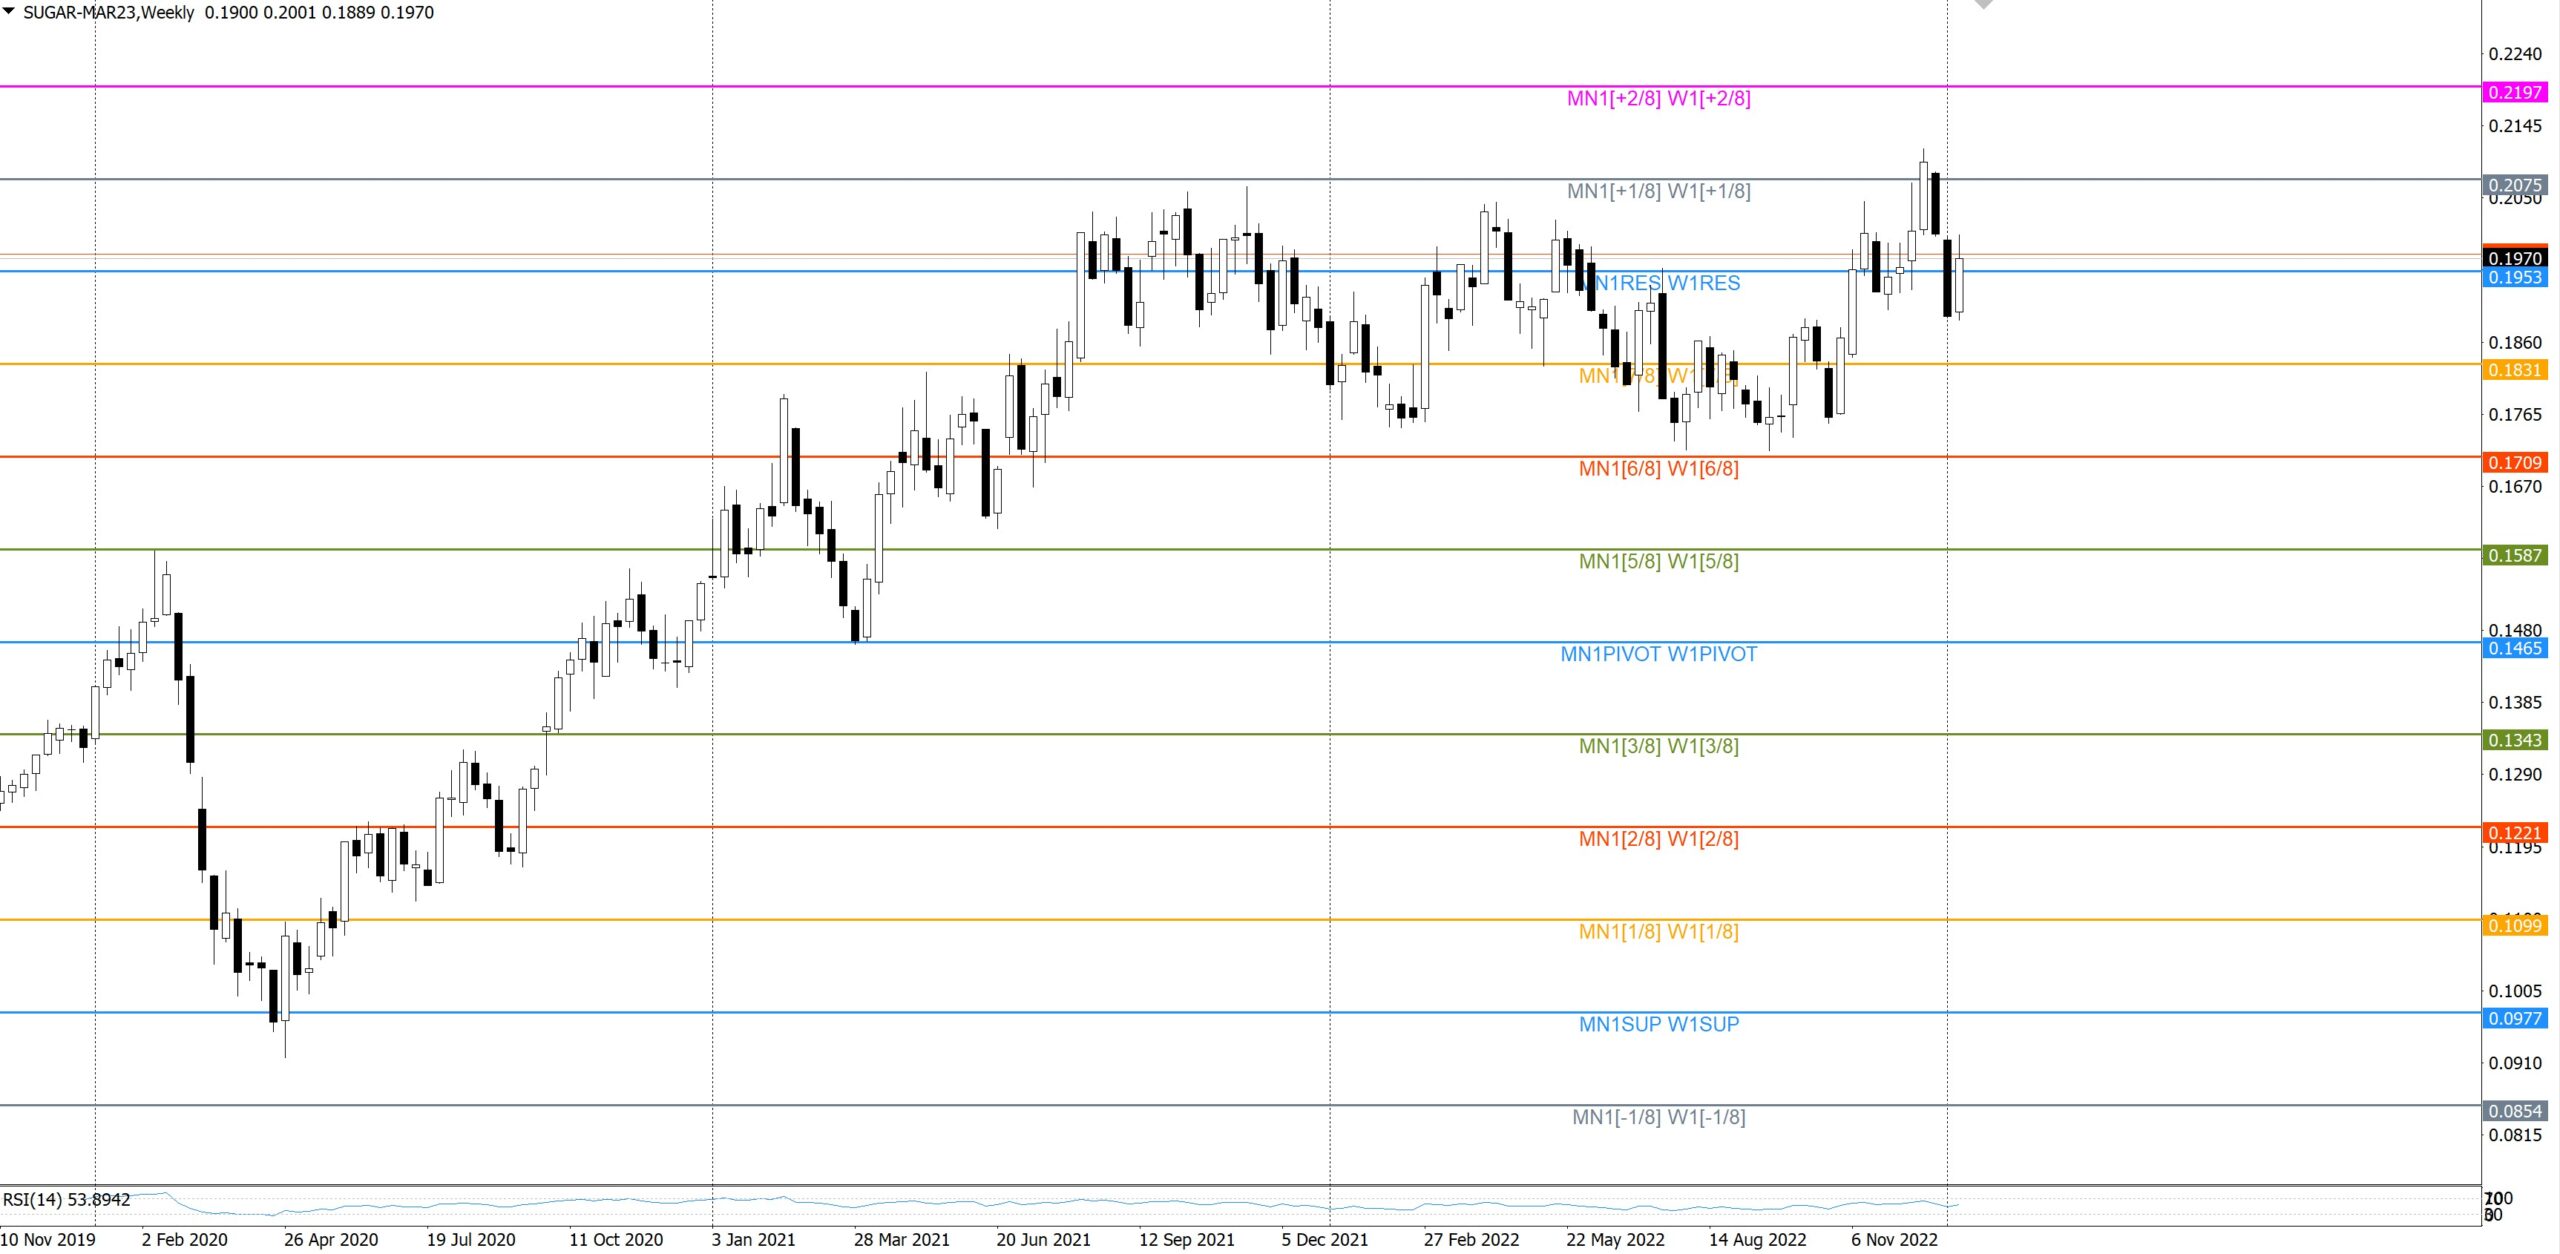Click the SUGAR-MAR23,Weekly chart title
Image resolution: width=2560 pixels, height=1254 pixels.
(108, 12)
